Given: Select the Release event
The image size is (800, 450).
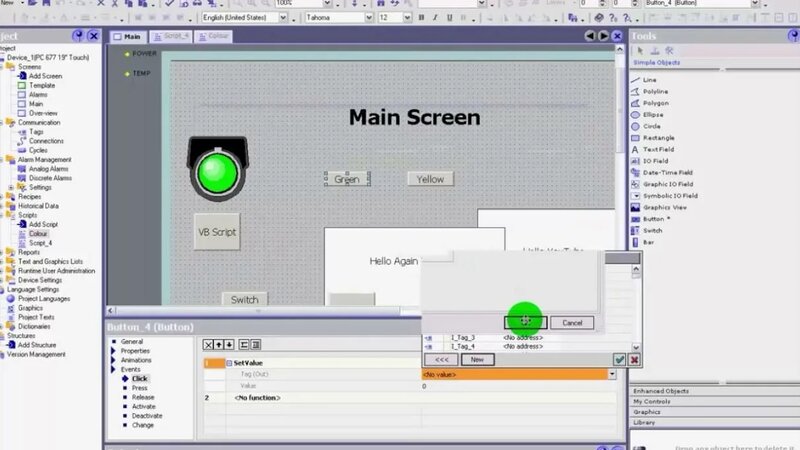Looking at the screenshot, I should pyautogui.click(x=143, y=397).
